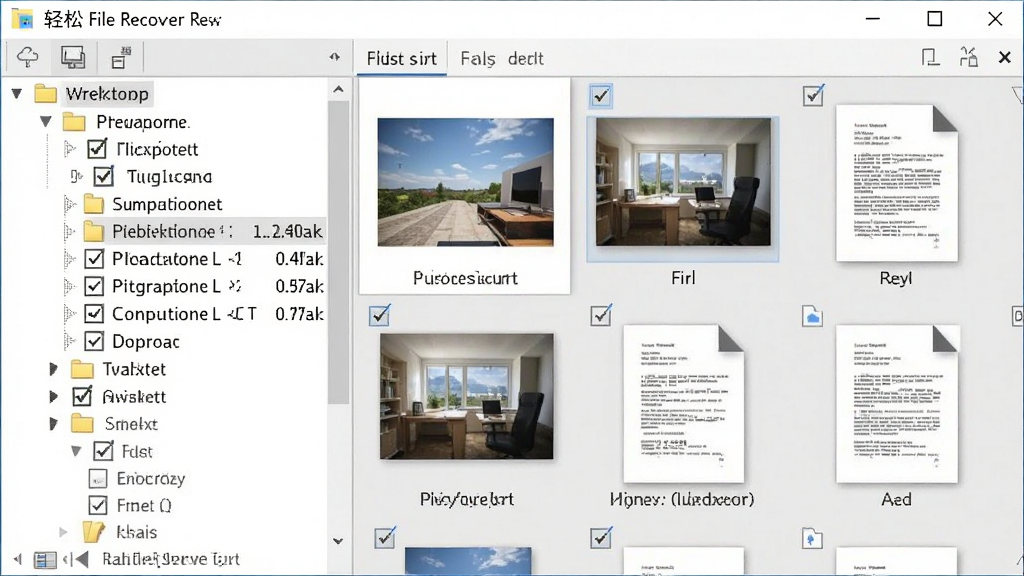Toggle the Tiuglicana checkbox

(104, 177)
